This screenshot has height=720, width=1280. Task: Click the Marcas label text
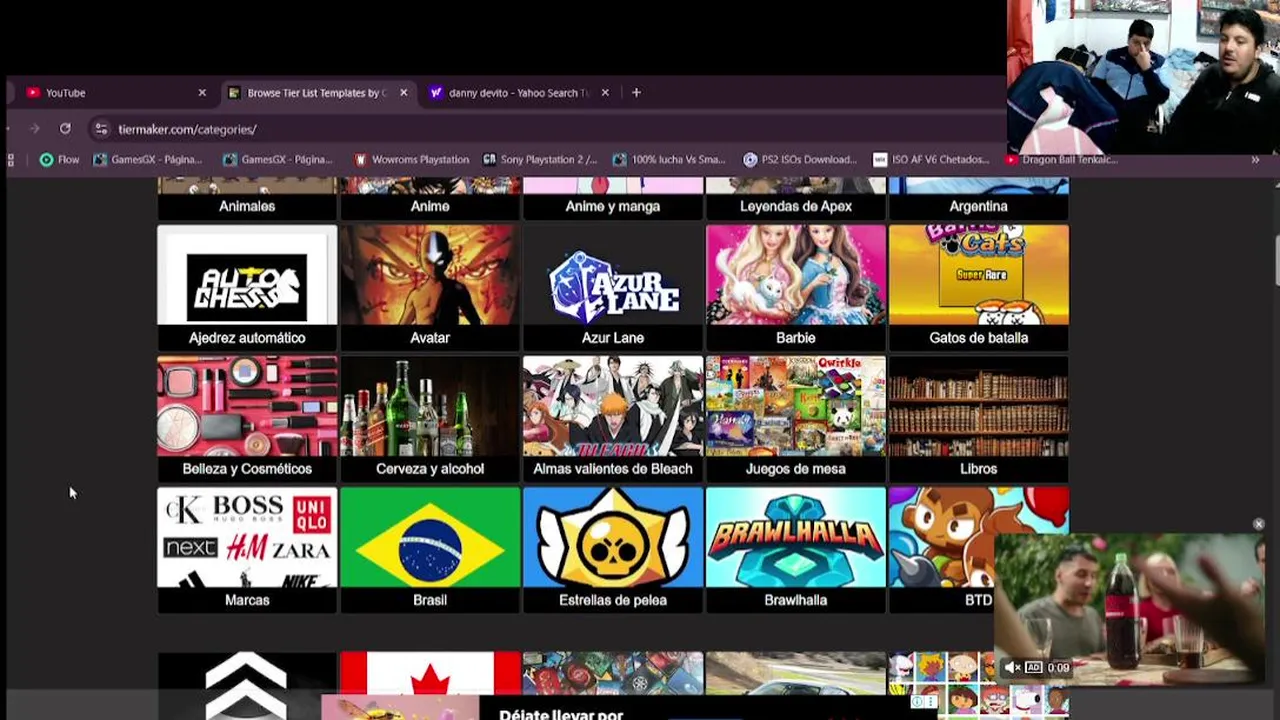(247, 600)
